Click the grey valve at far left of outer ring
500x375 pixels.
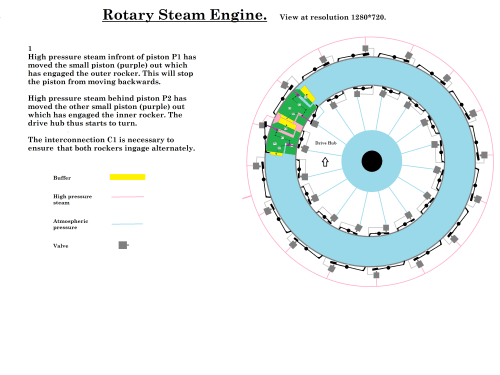coord(256,166)
